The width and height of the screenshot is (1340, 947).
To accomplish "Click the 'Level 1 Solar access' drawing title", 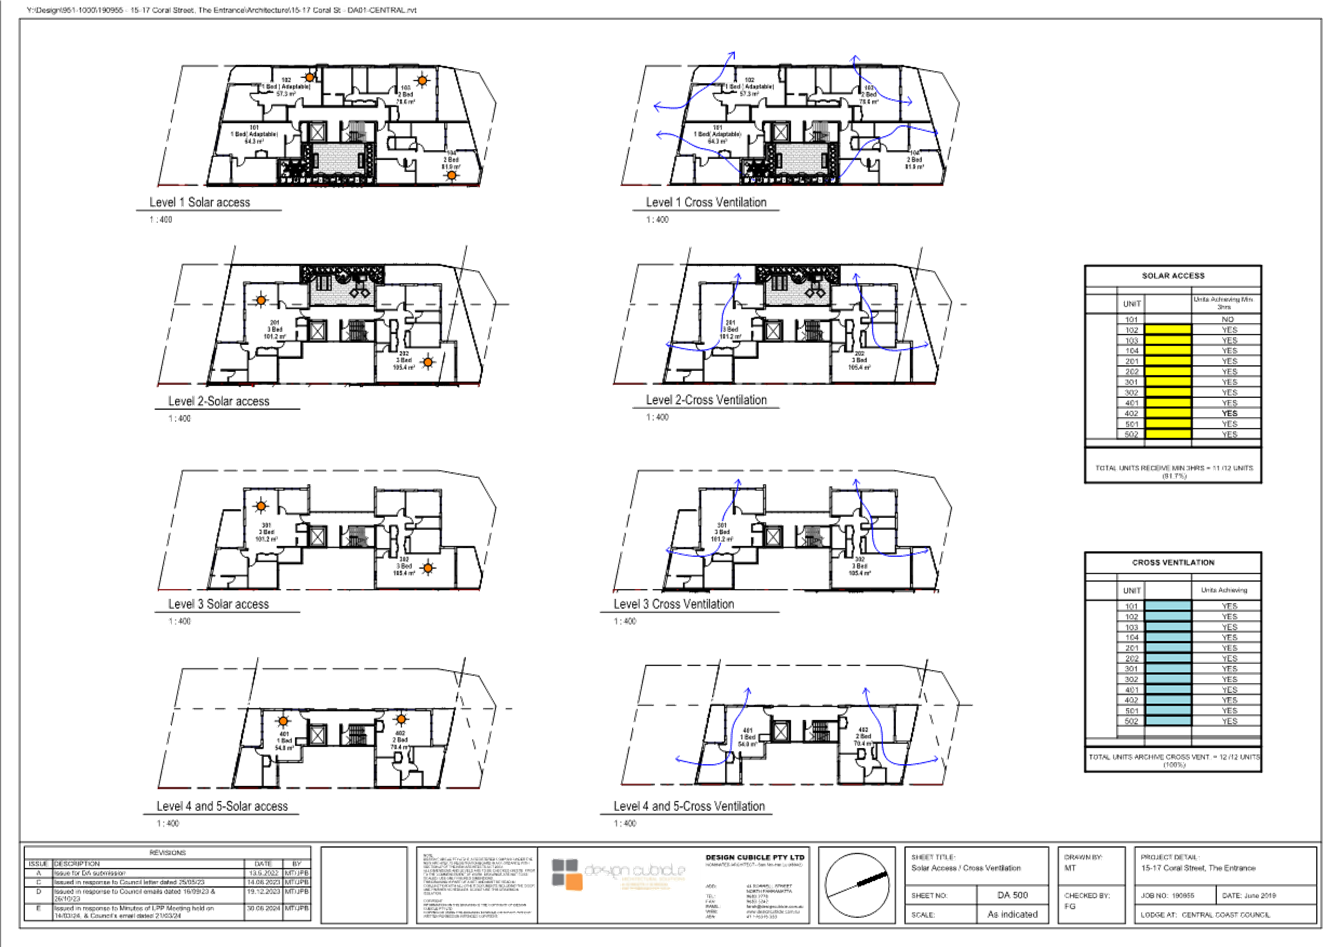I will pos(200,202).
